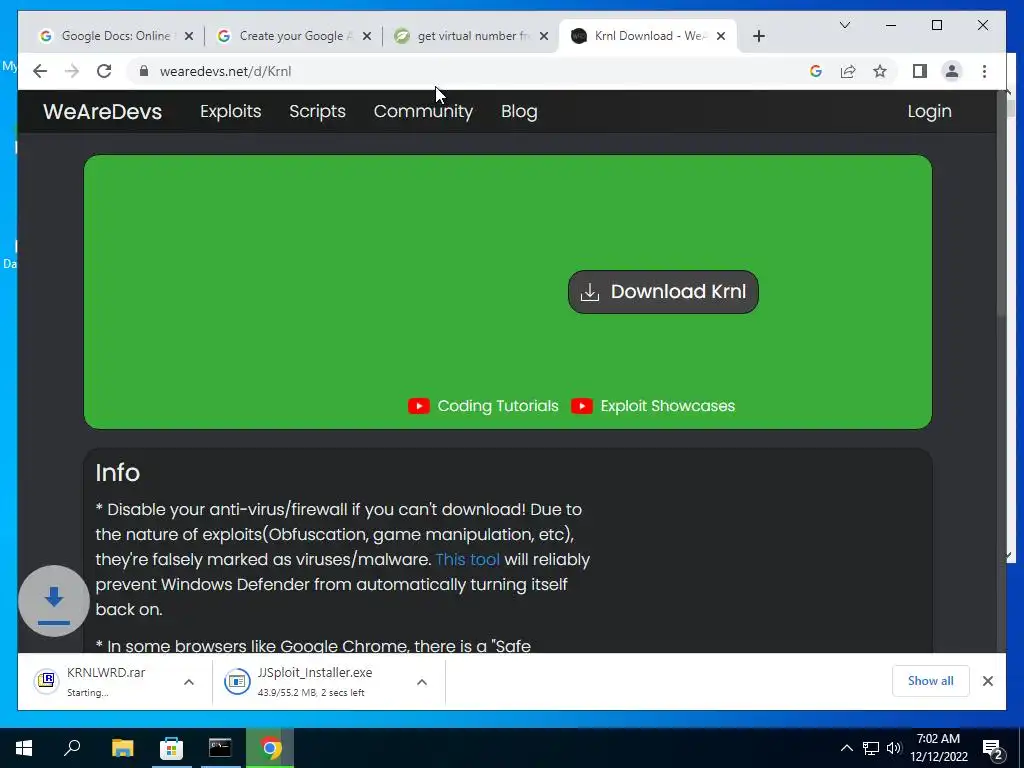This screenshot has height=768, width=1024.
Task: Open the site info lock icon
Action: click(x=144, y=71)
